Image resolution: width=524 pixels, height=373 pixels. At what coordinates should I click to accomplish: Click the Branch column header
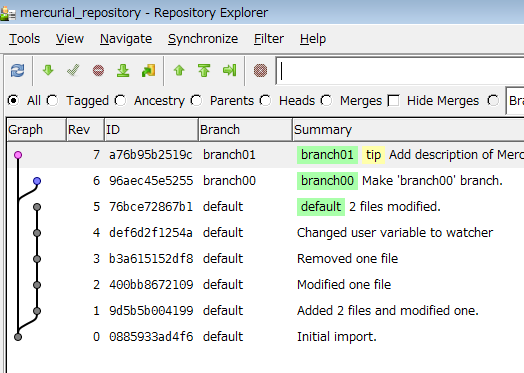245,129
